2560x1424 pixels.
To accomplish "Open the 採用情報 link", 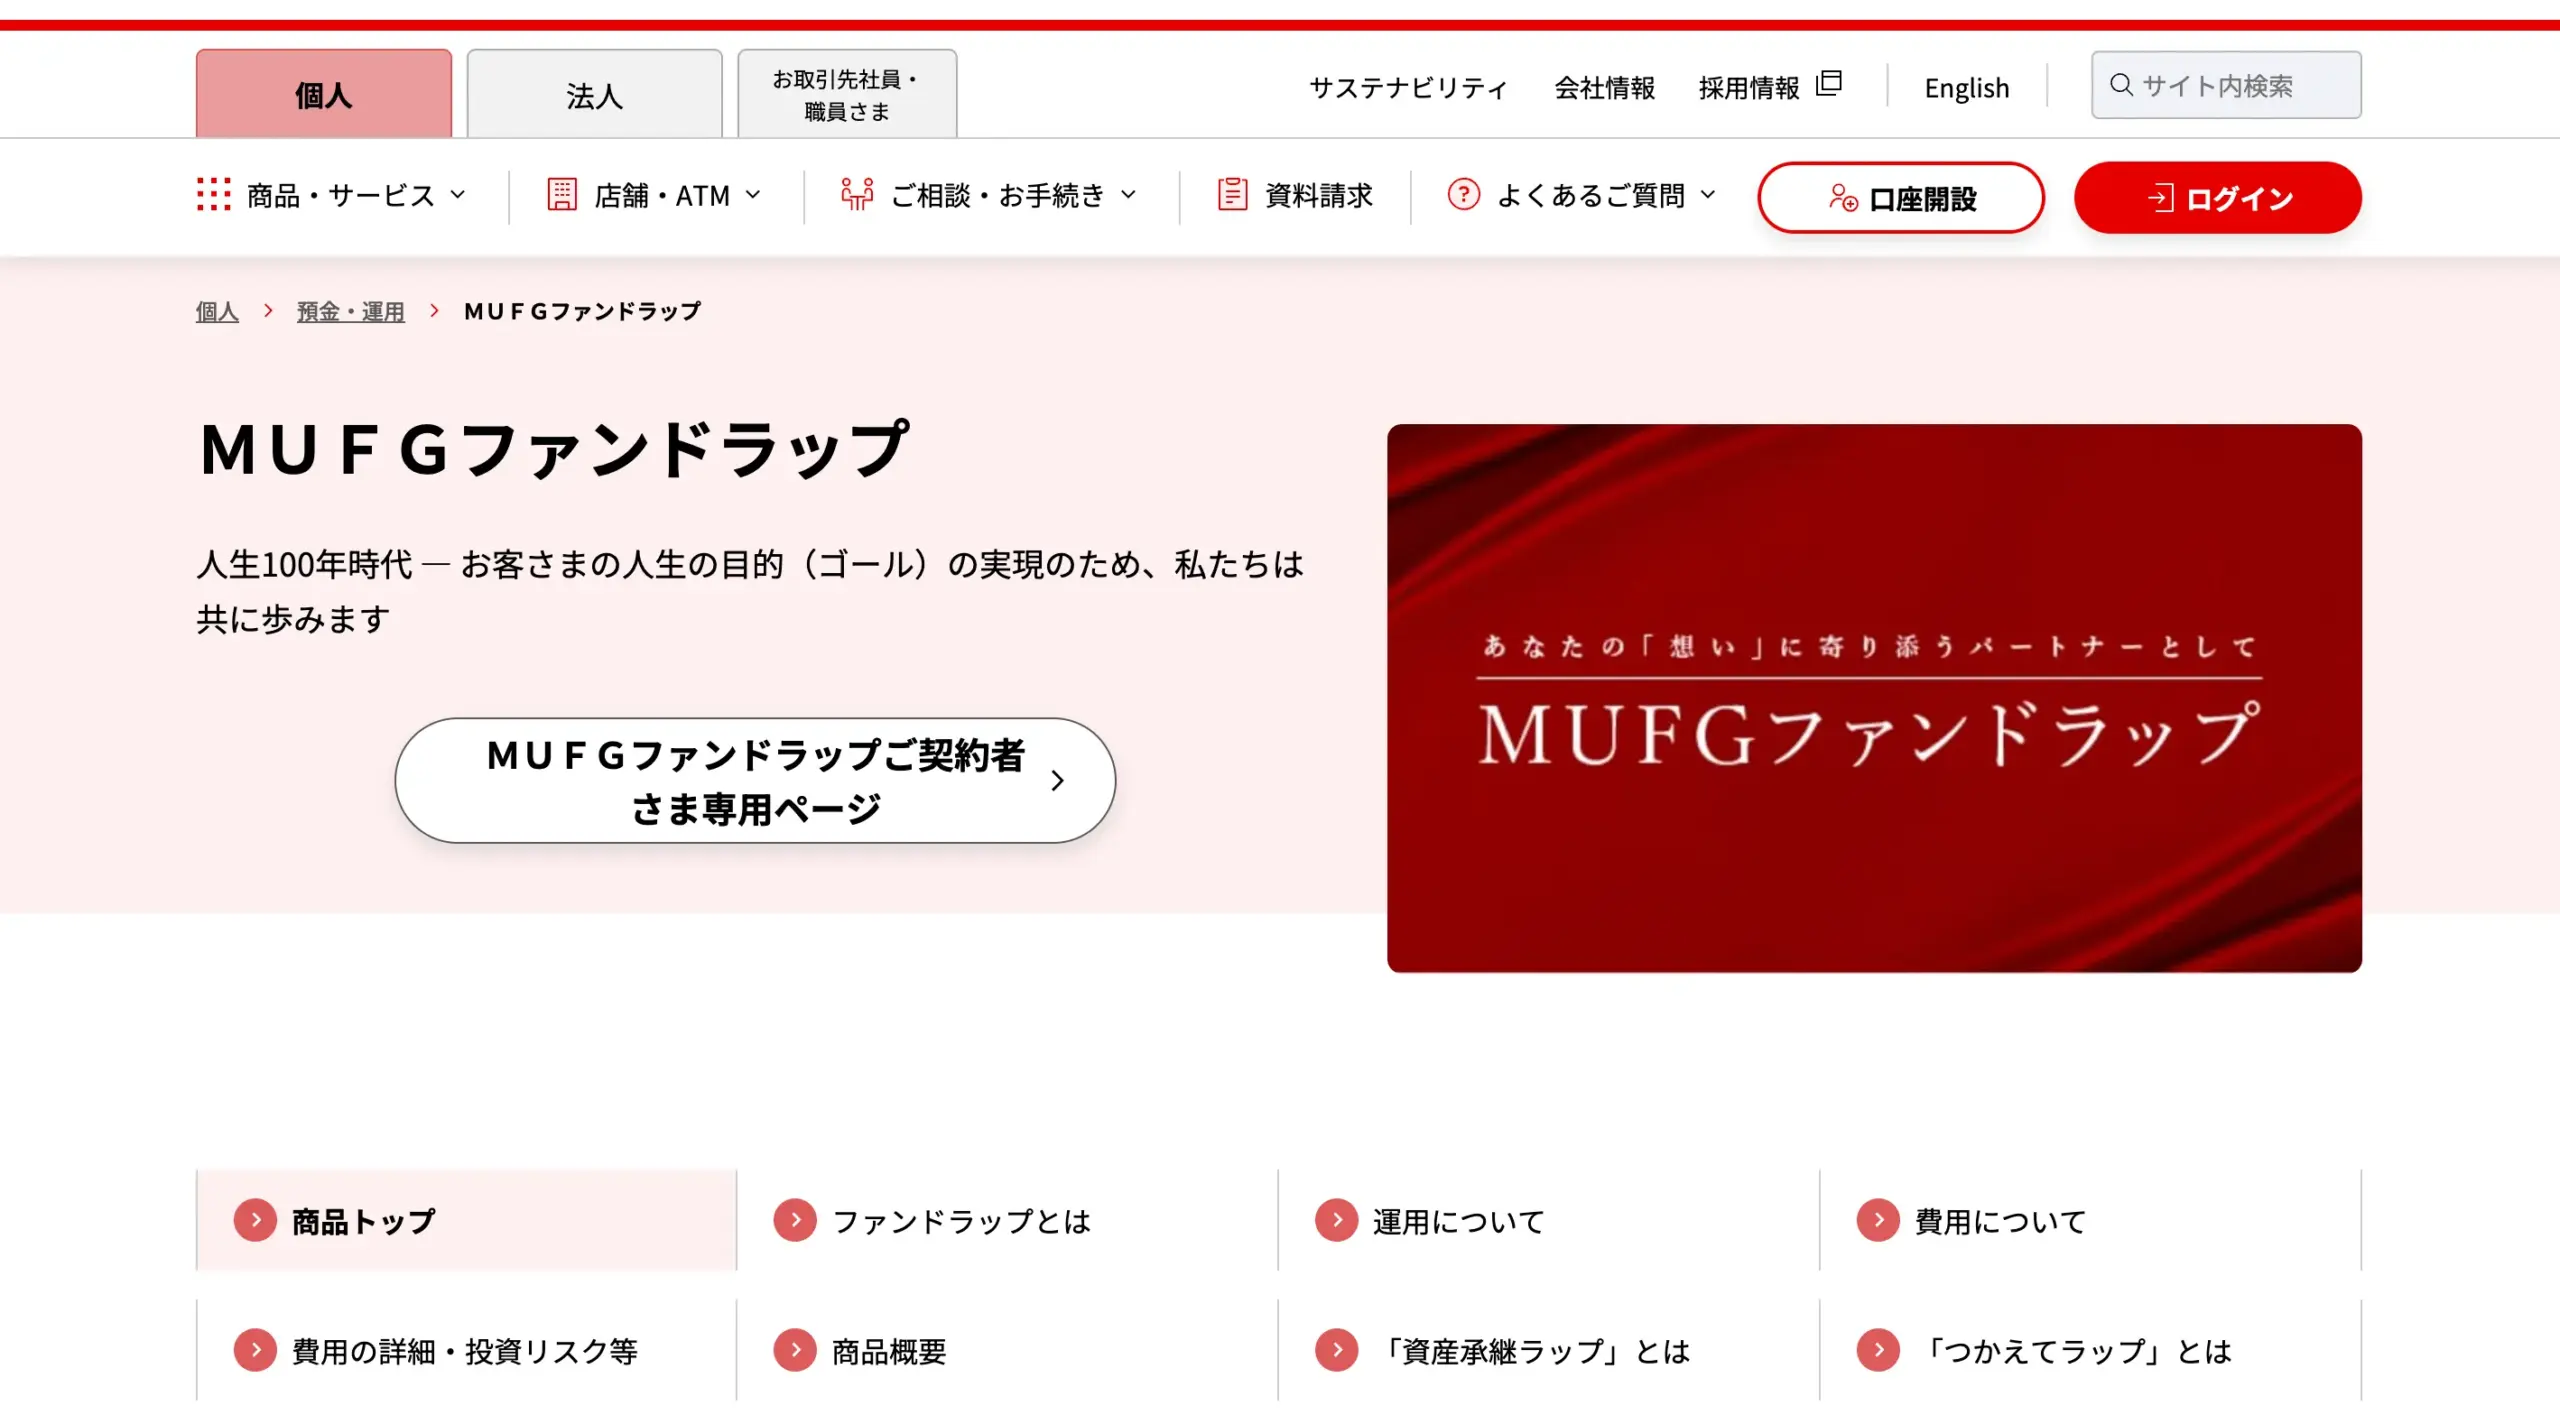I will click(x=1769, y=88).
